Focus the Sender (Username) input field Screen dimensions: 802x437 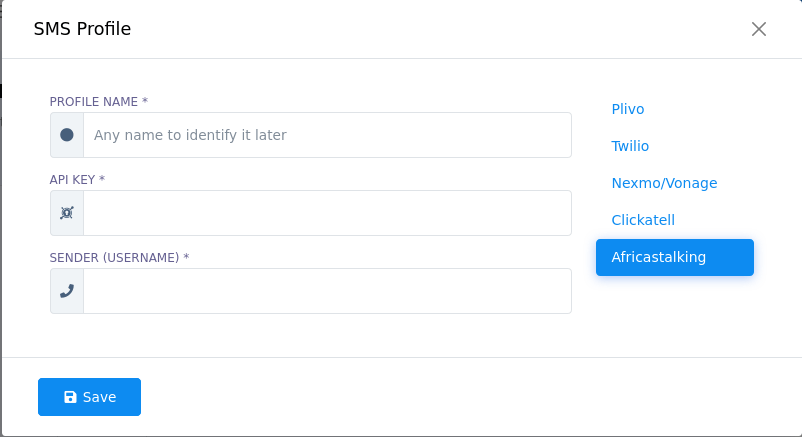[327, 291]
